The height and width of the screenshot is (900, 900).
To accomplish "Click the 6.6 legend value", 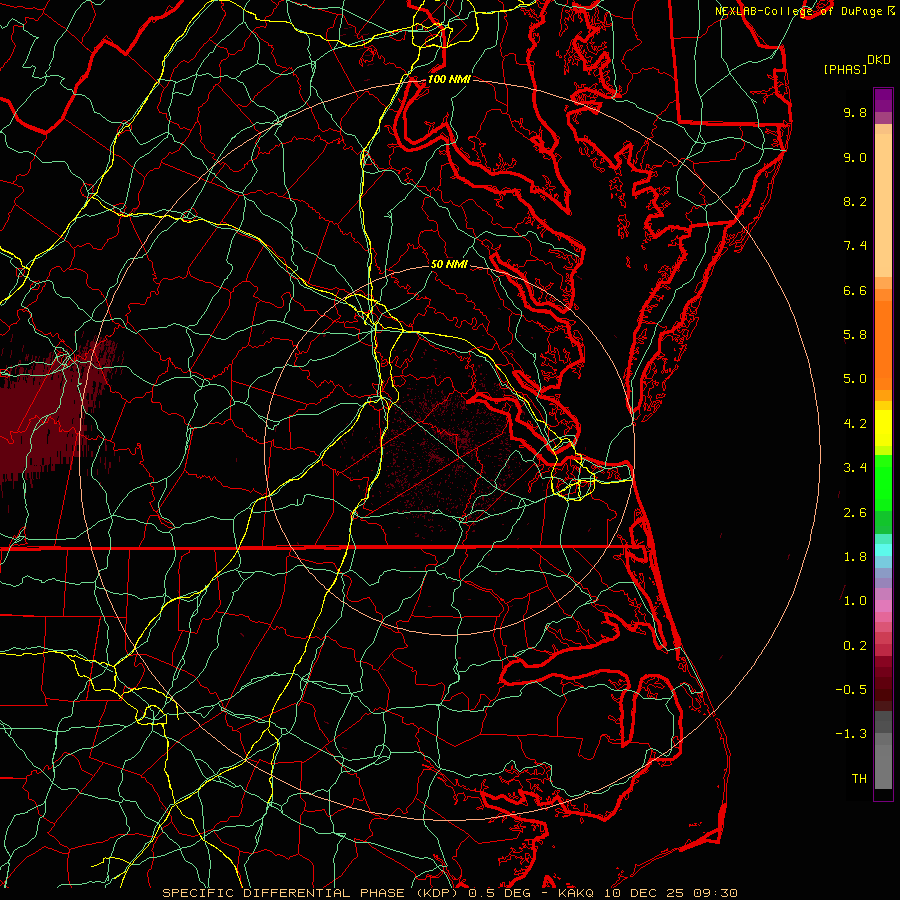I will (855, 290).
